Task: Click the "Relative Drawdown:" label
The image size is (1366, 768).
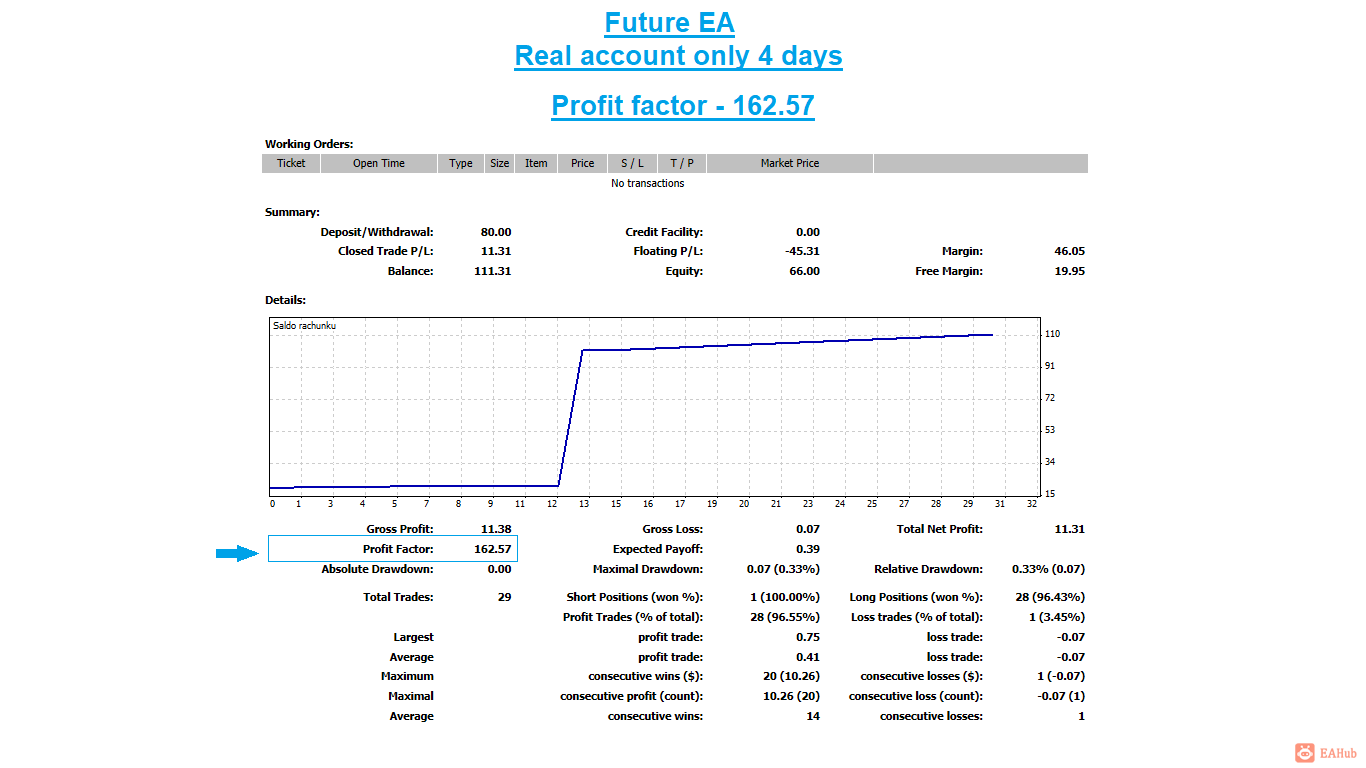Action: click(x=928, y=569)
